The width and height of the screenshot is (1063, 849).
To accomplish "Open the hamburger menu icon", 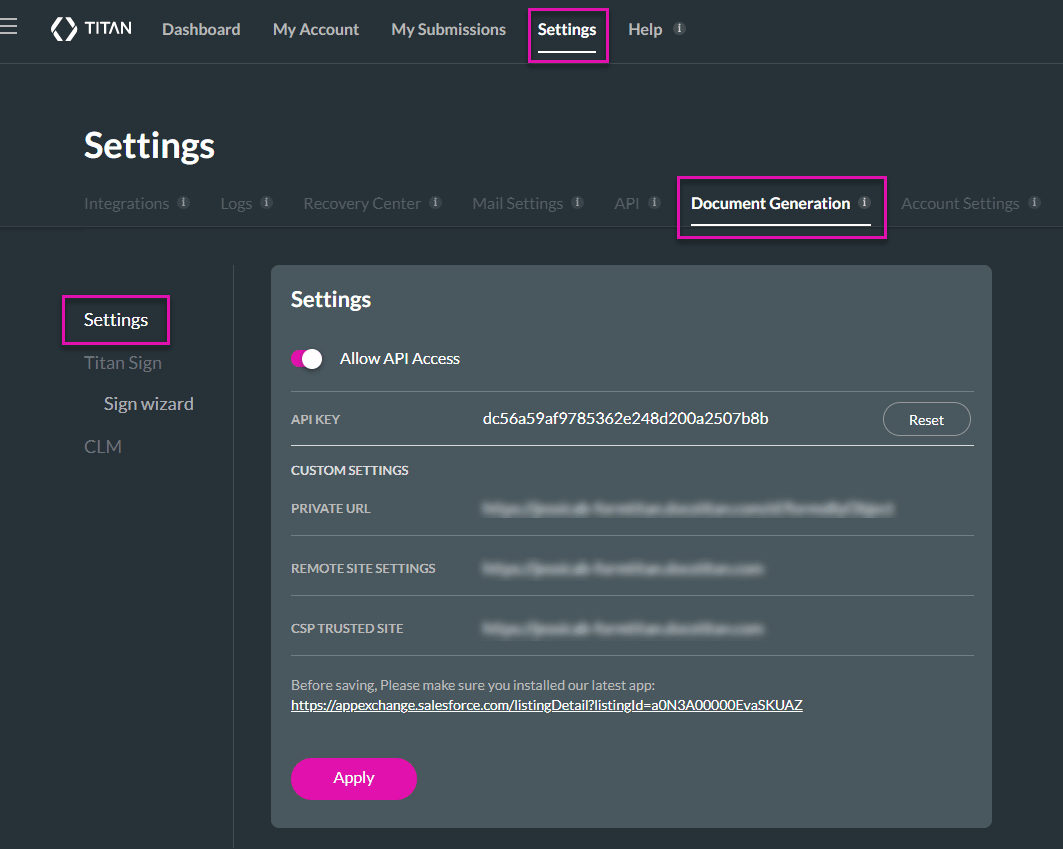I will coord(8,26).
